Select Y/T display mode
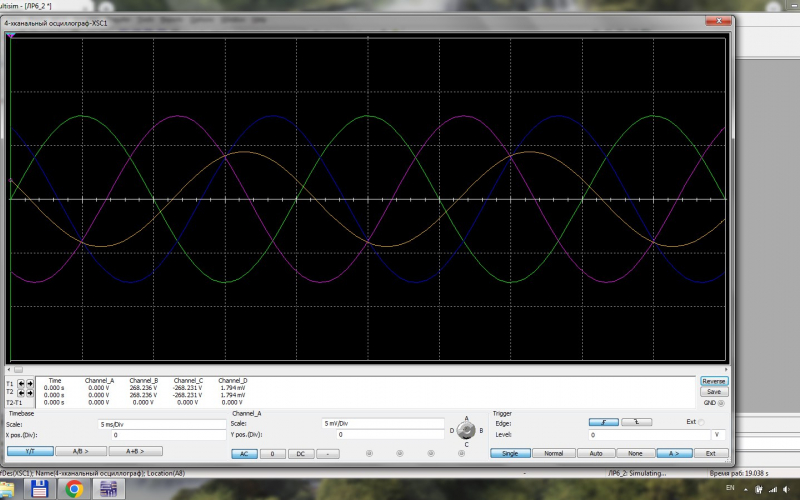Image resolution: width=800 pixels, height=500 pixels. [x=30, y=451]
